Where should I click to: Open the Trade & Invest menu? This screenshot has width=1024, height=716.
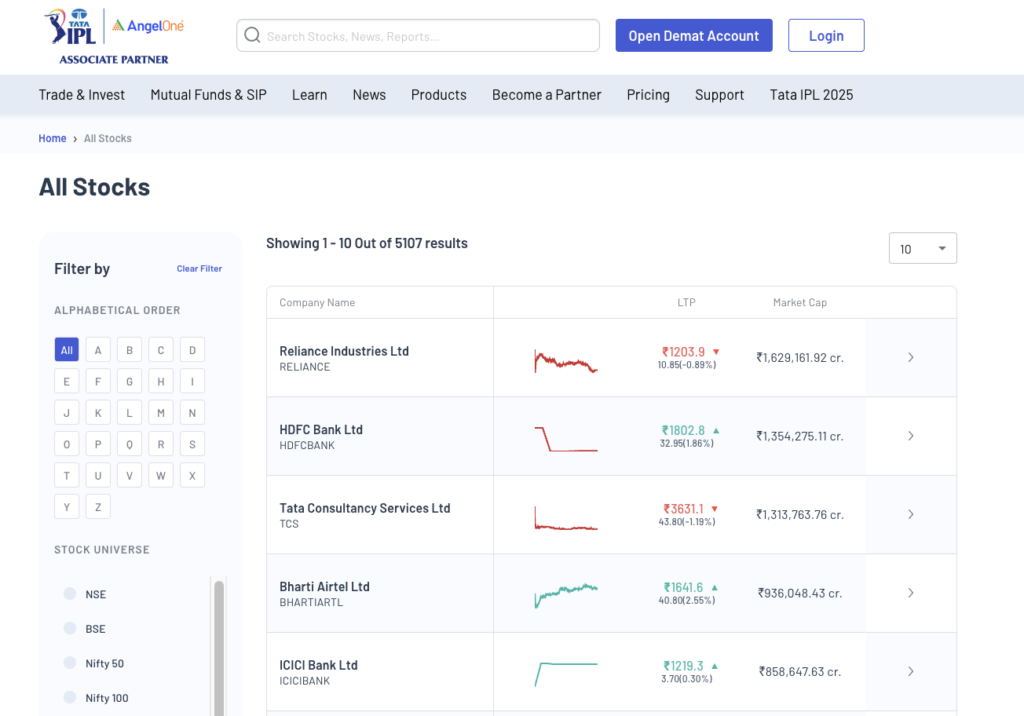point(82,95)
